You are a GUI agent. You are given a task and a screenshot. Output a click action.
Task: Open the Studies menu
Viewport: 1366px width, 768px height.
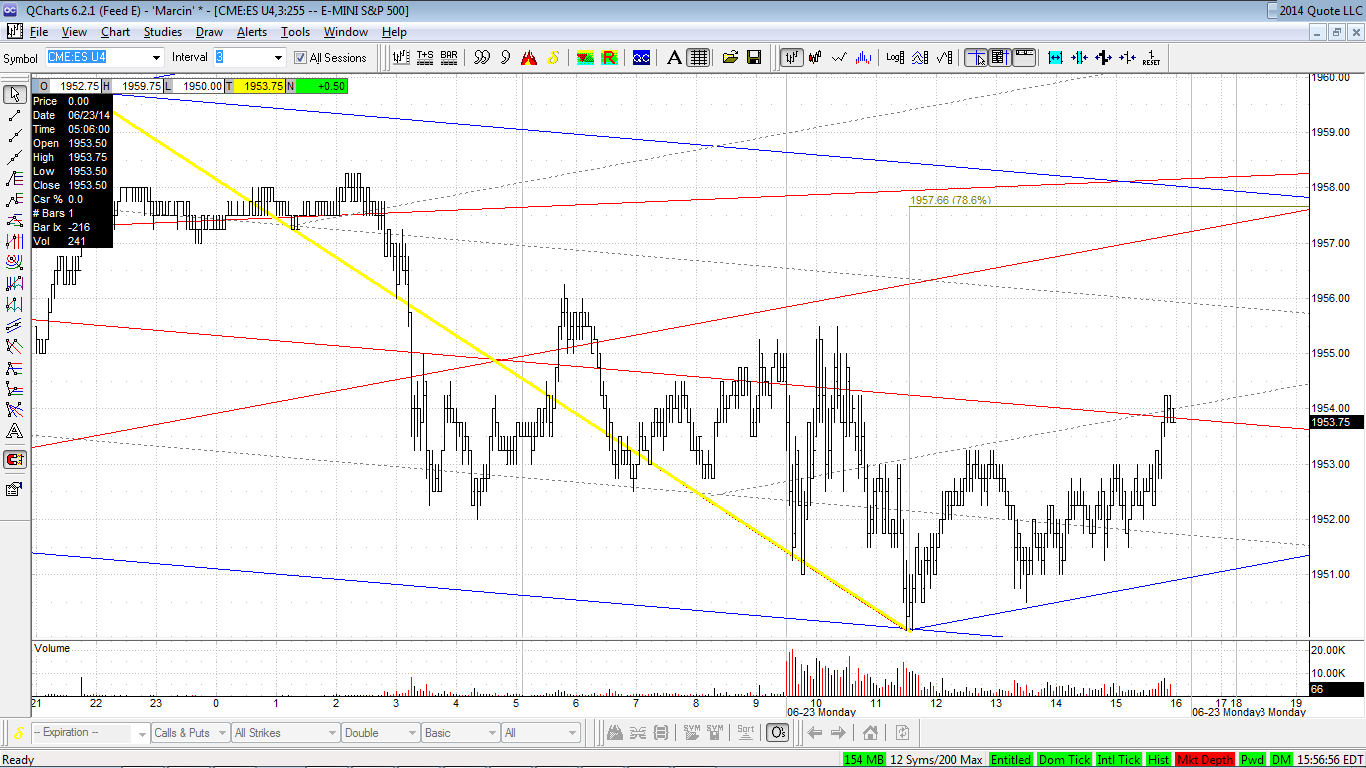click(x=163, y=32)
